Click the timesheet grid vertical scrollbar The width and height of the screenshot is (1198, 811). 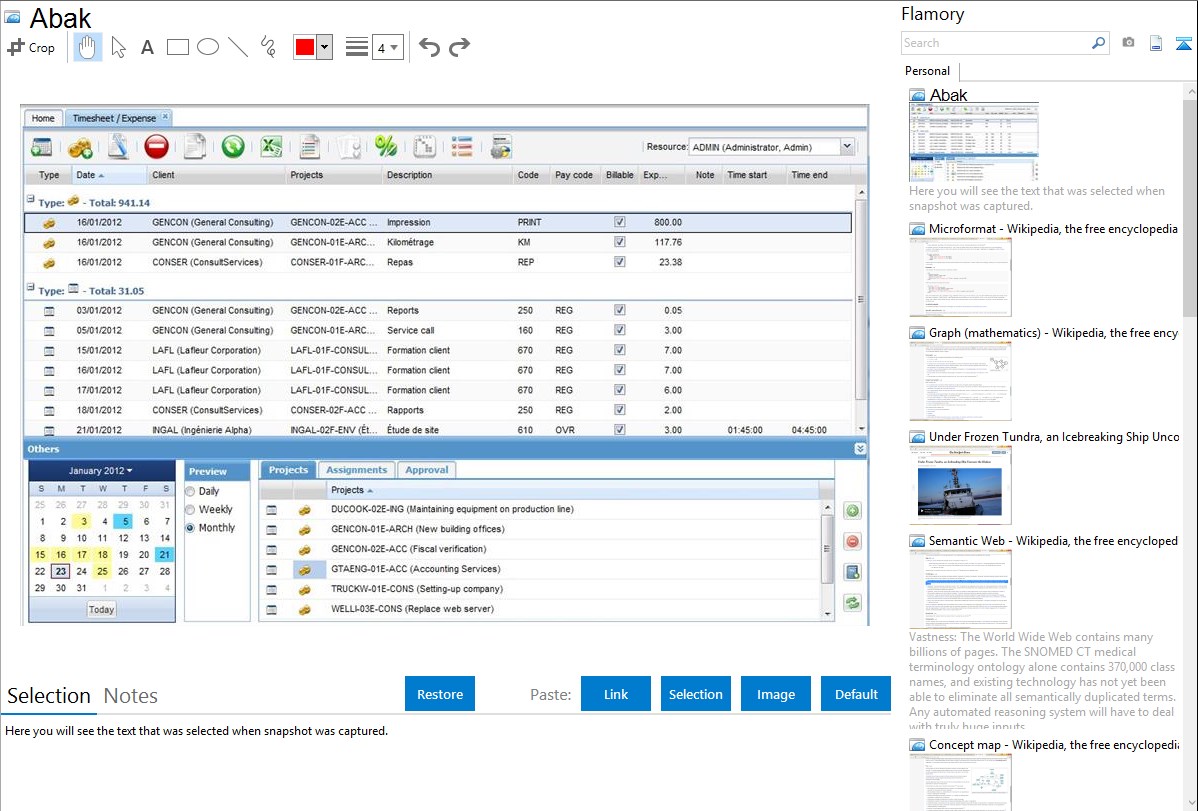pos(861,311)
